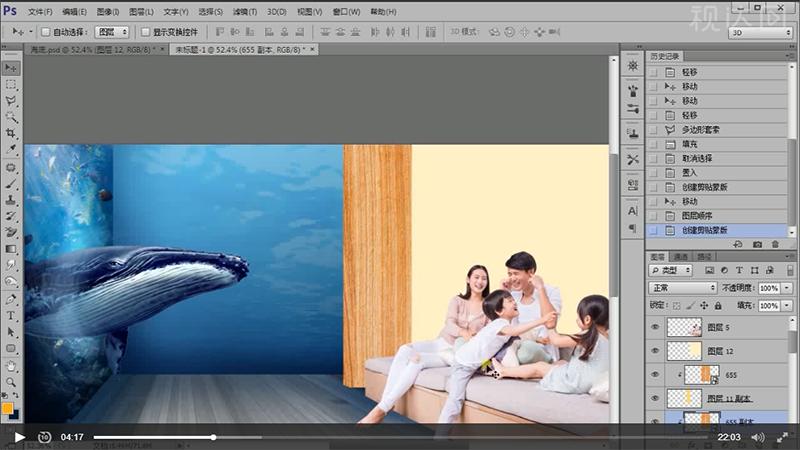
Task: Select the Quick Selection tool
Action: tap(11, 117)
